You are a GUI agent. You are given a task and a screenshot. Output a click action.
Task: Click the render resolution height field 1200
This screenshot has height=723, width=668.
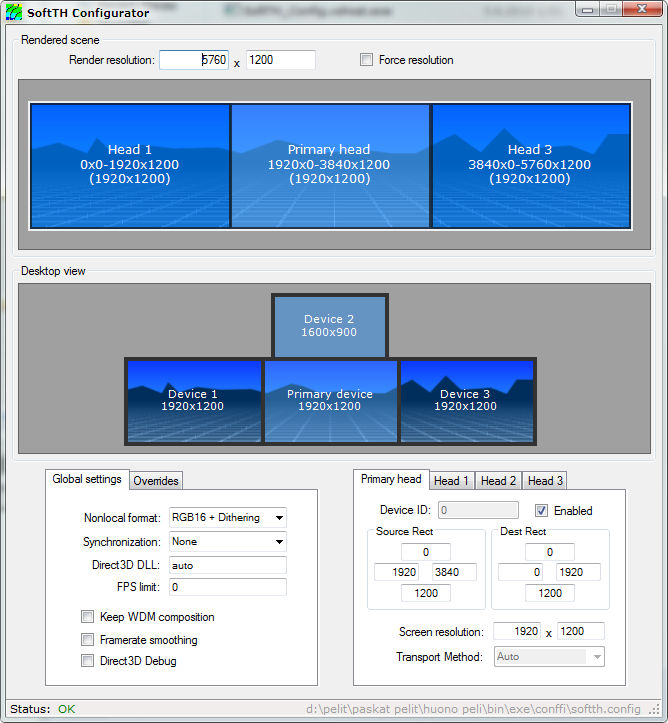click(281, 60)
